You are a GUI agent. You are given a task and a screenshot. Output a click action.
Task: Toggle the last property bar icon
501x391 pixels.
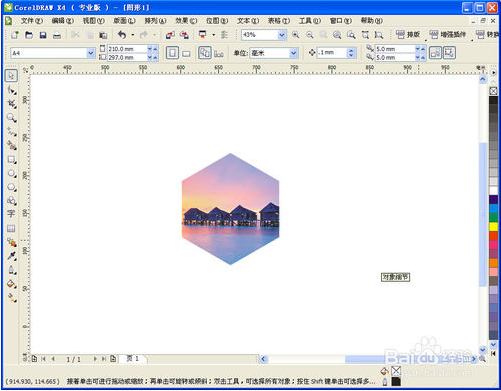pos(449,53)
